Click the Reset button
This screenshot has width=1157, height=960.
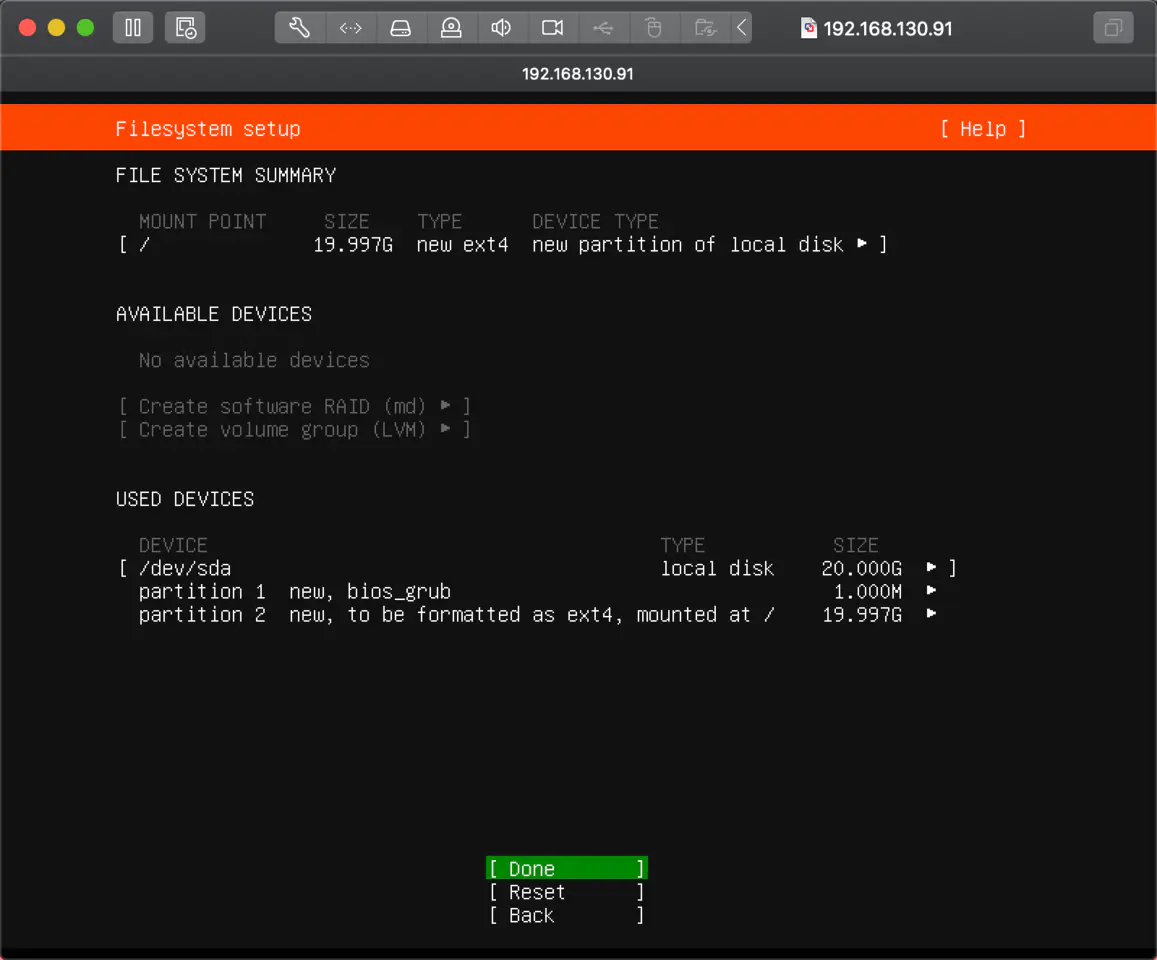coord(567,892)
